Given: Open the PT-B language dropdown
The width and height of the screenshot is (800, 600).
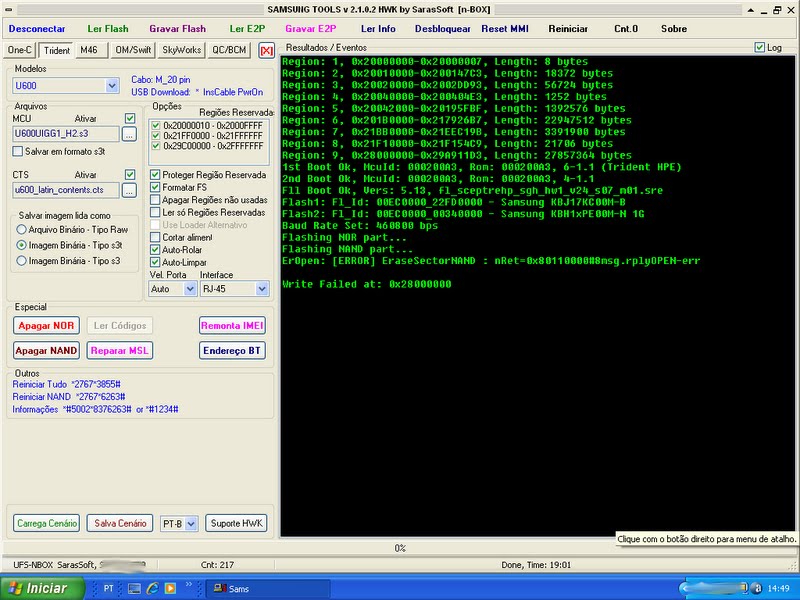Looking at the screenshot, I should tap(179, 523).
